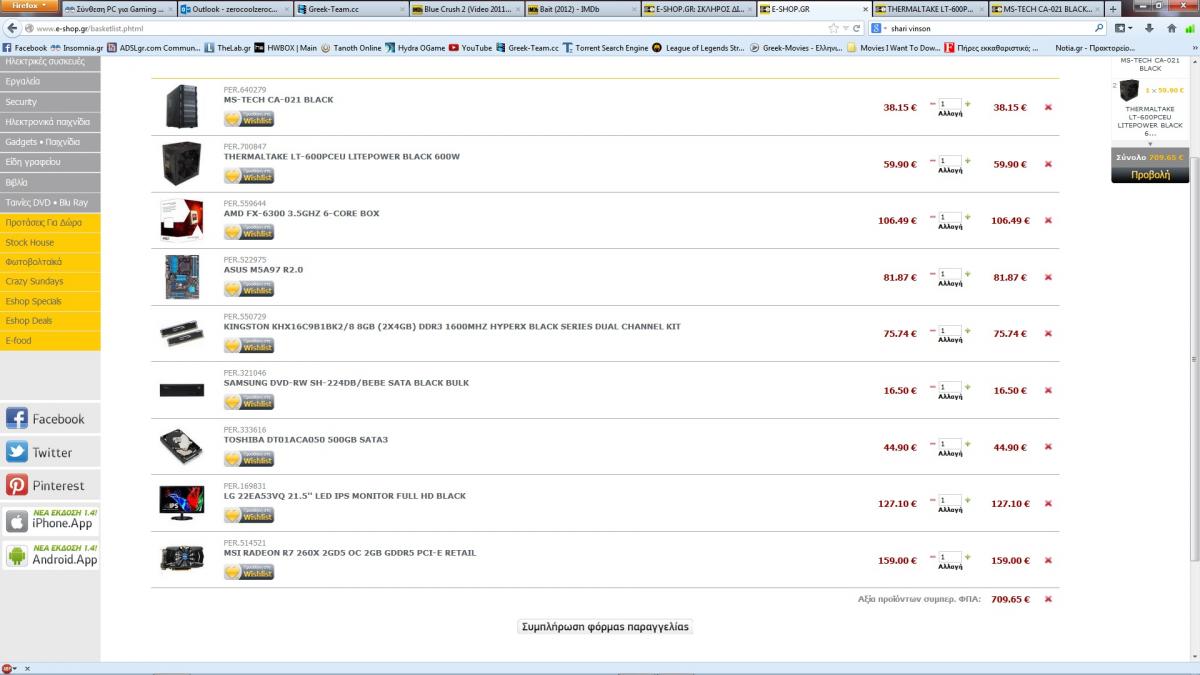Remove MS-TECH CA-021 BLACK from basket
The image size is (1200, 675).
point(1048,107)
